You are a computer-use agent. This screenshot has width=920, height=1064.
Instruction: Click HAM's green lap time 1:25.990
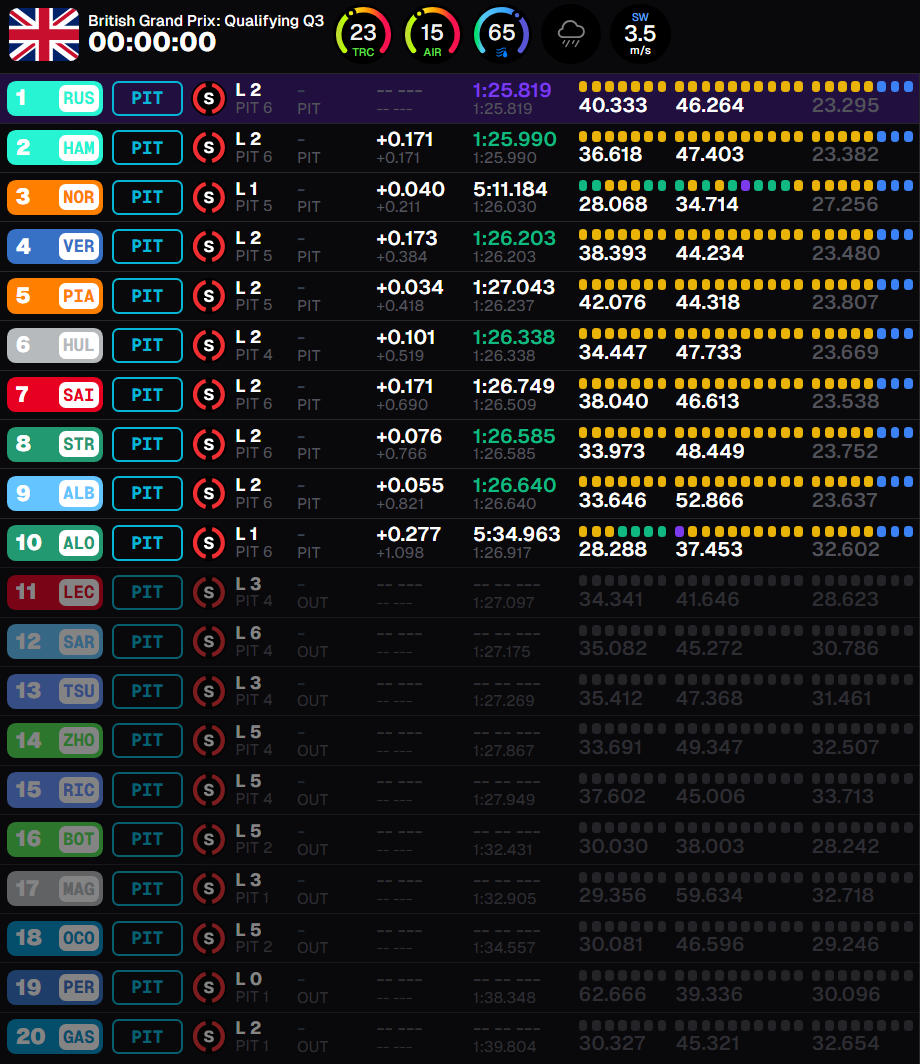point(514,139)
